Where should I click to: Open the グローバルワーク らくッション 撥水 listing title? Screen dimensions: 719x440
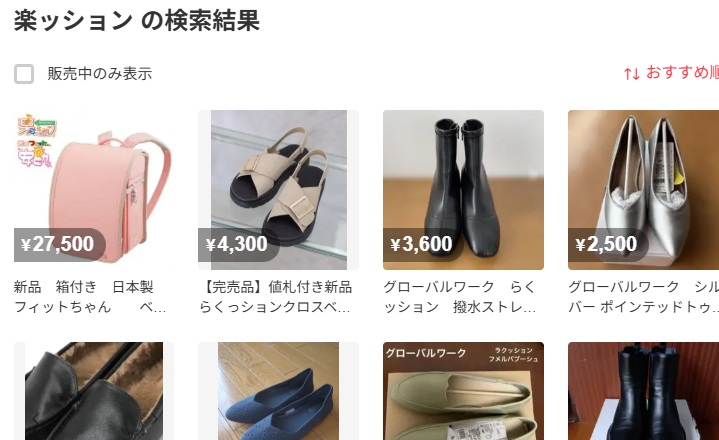pyautogui.click(x=459, y=297)
